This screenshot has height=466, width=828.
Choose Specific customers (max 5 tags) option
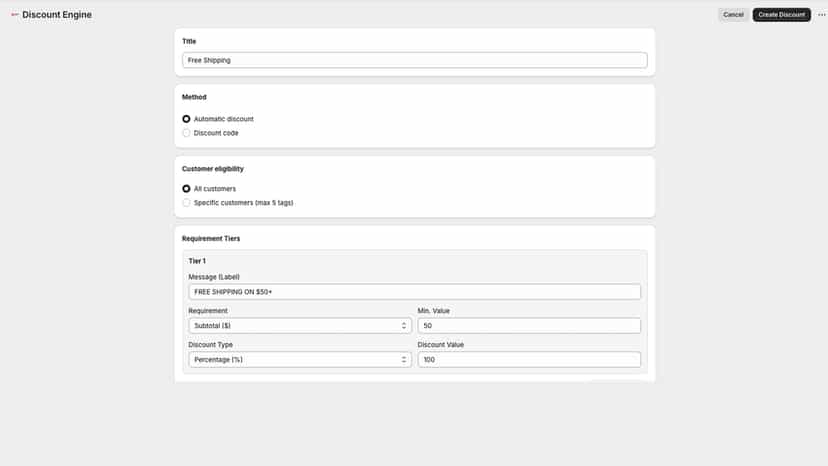[x=186, y=203]
